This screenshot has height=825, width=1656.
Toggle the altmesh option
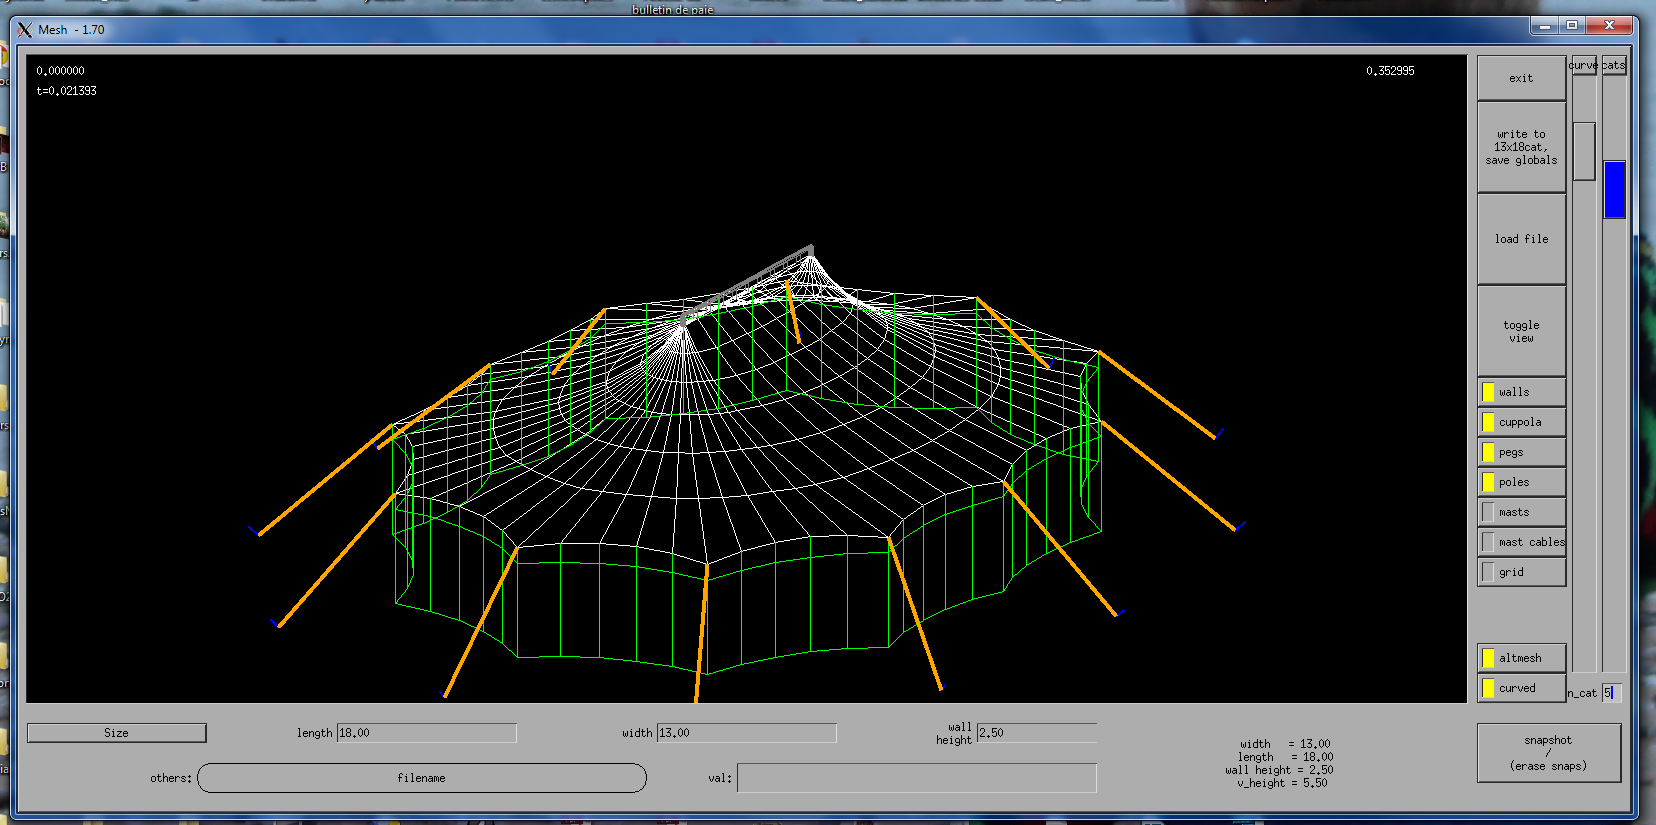(1489, 658)
